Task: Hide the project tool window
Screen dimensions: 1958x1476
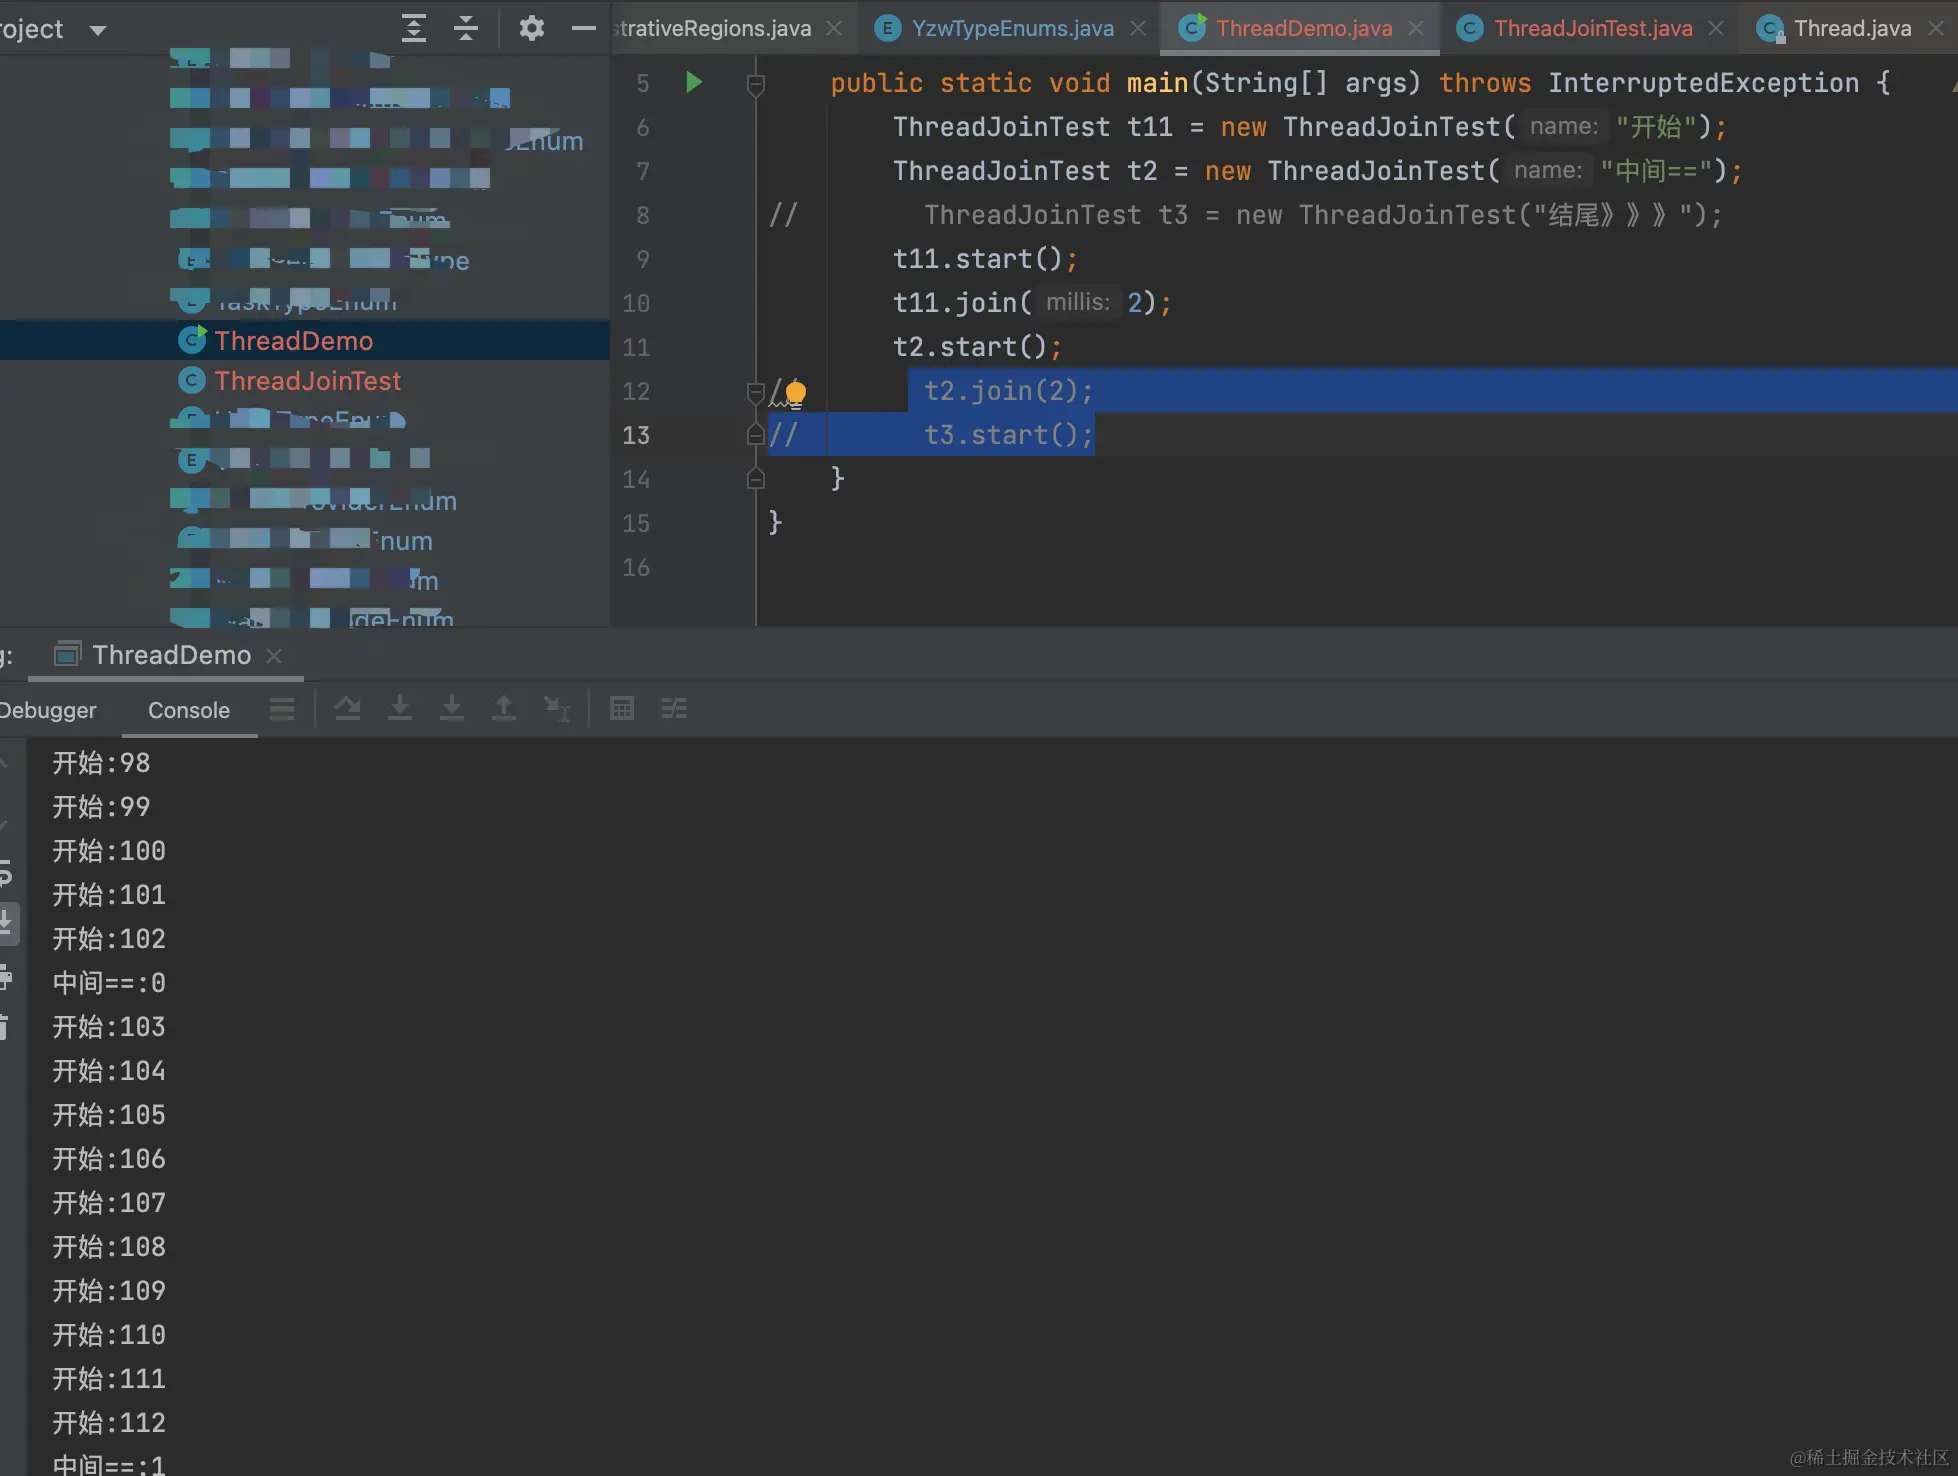Action: coord(584,28)
